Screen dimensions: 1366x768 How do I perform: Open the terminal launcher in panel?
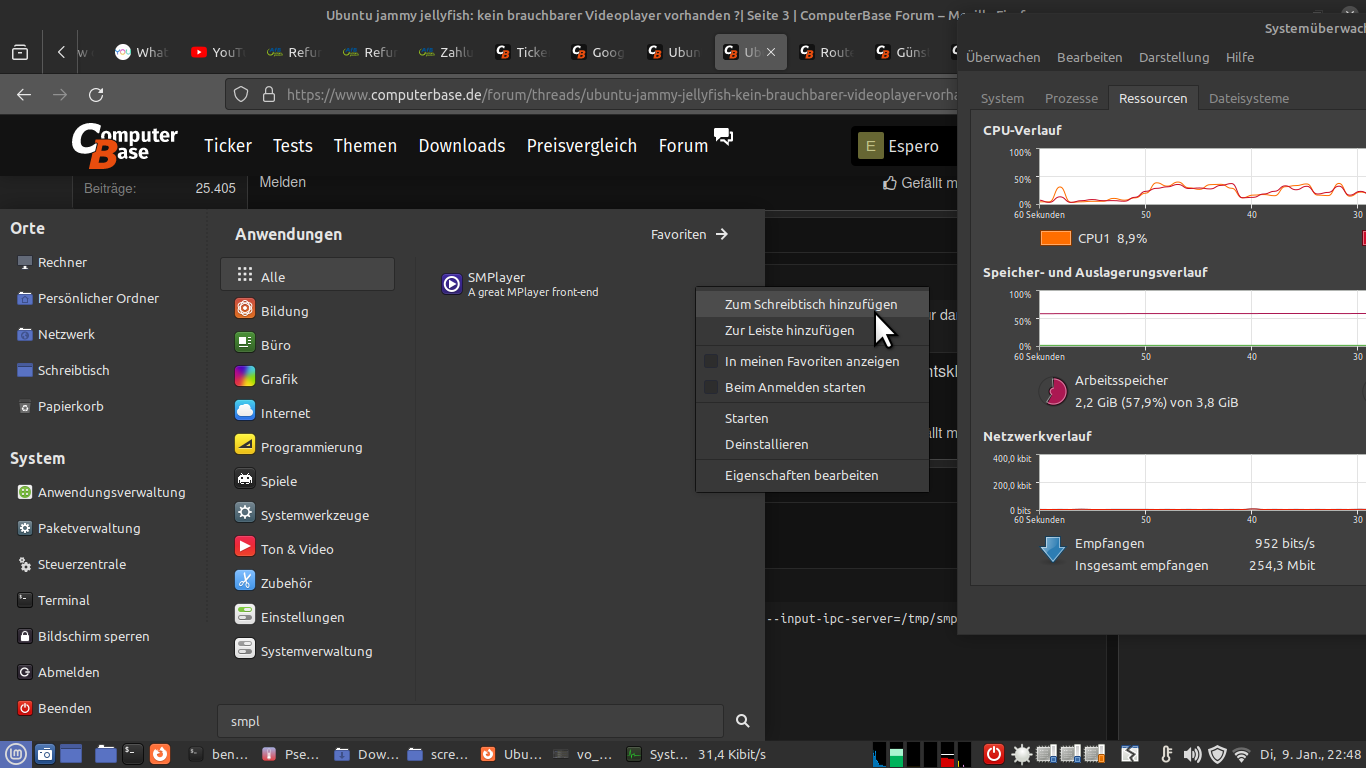[x=132, y=754]
